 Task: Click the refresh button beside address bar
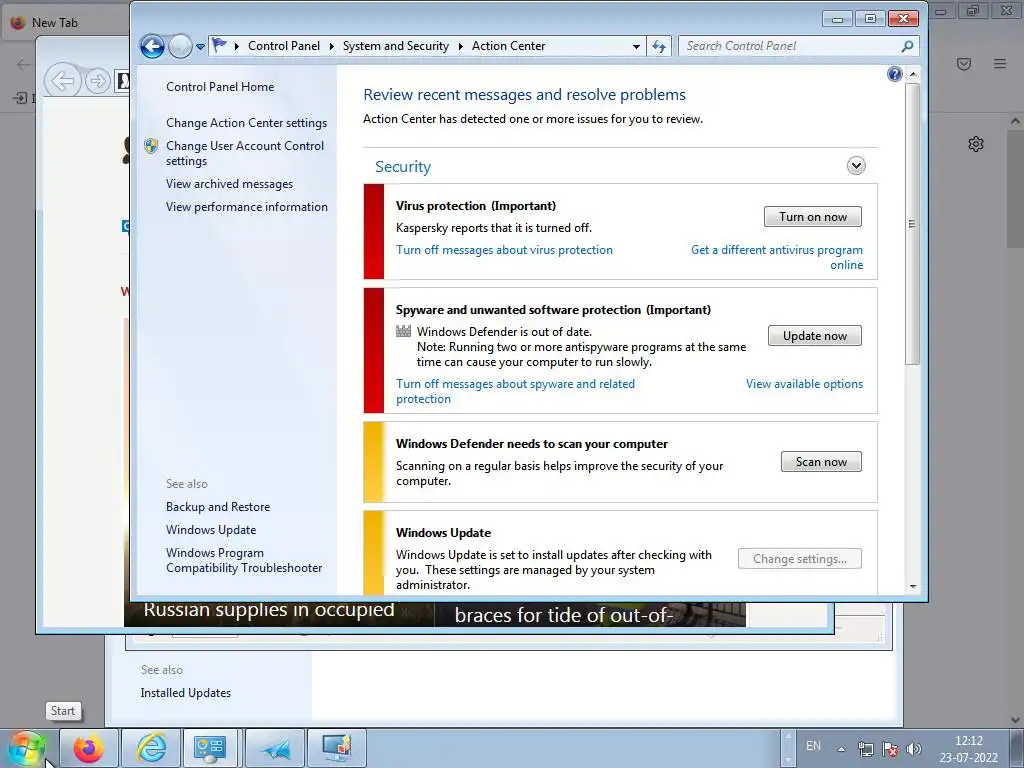click(x=659, y=46)
